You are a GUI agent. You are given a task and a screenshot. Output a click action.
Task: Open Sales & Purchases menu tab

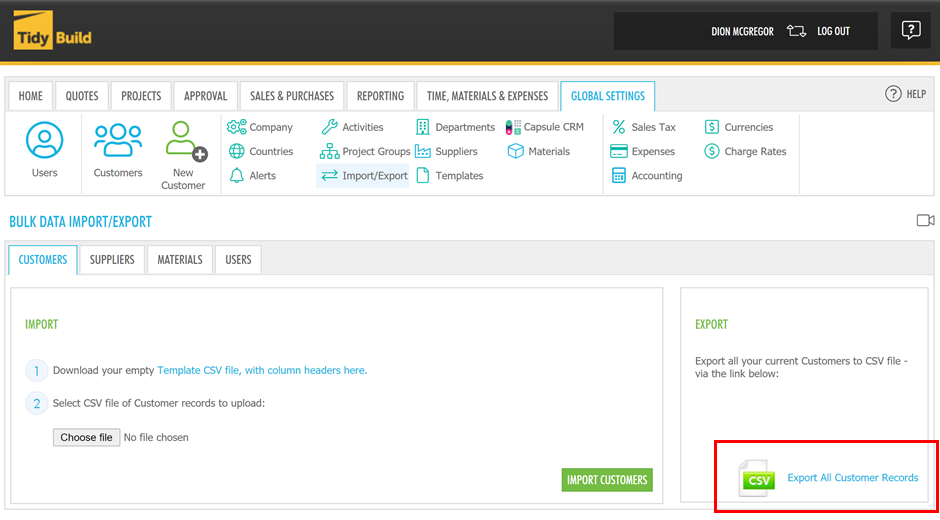pyautogui.click(x=292, y=96)
